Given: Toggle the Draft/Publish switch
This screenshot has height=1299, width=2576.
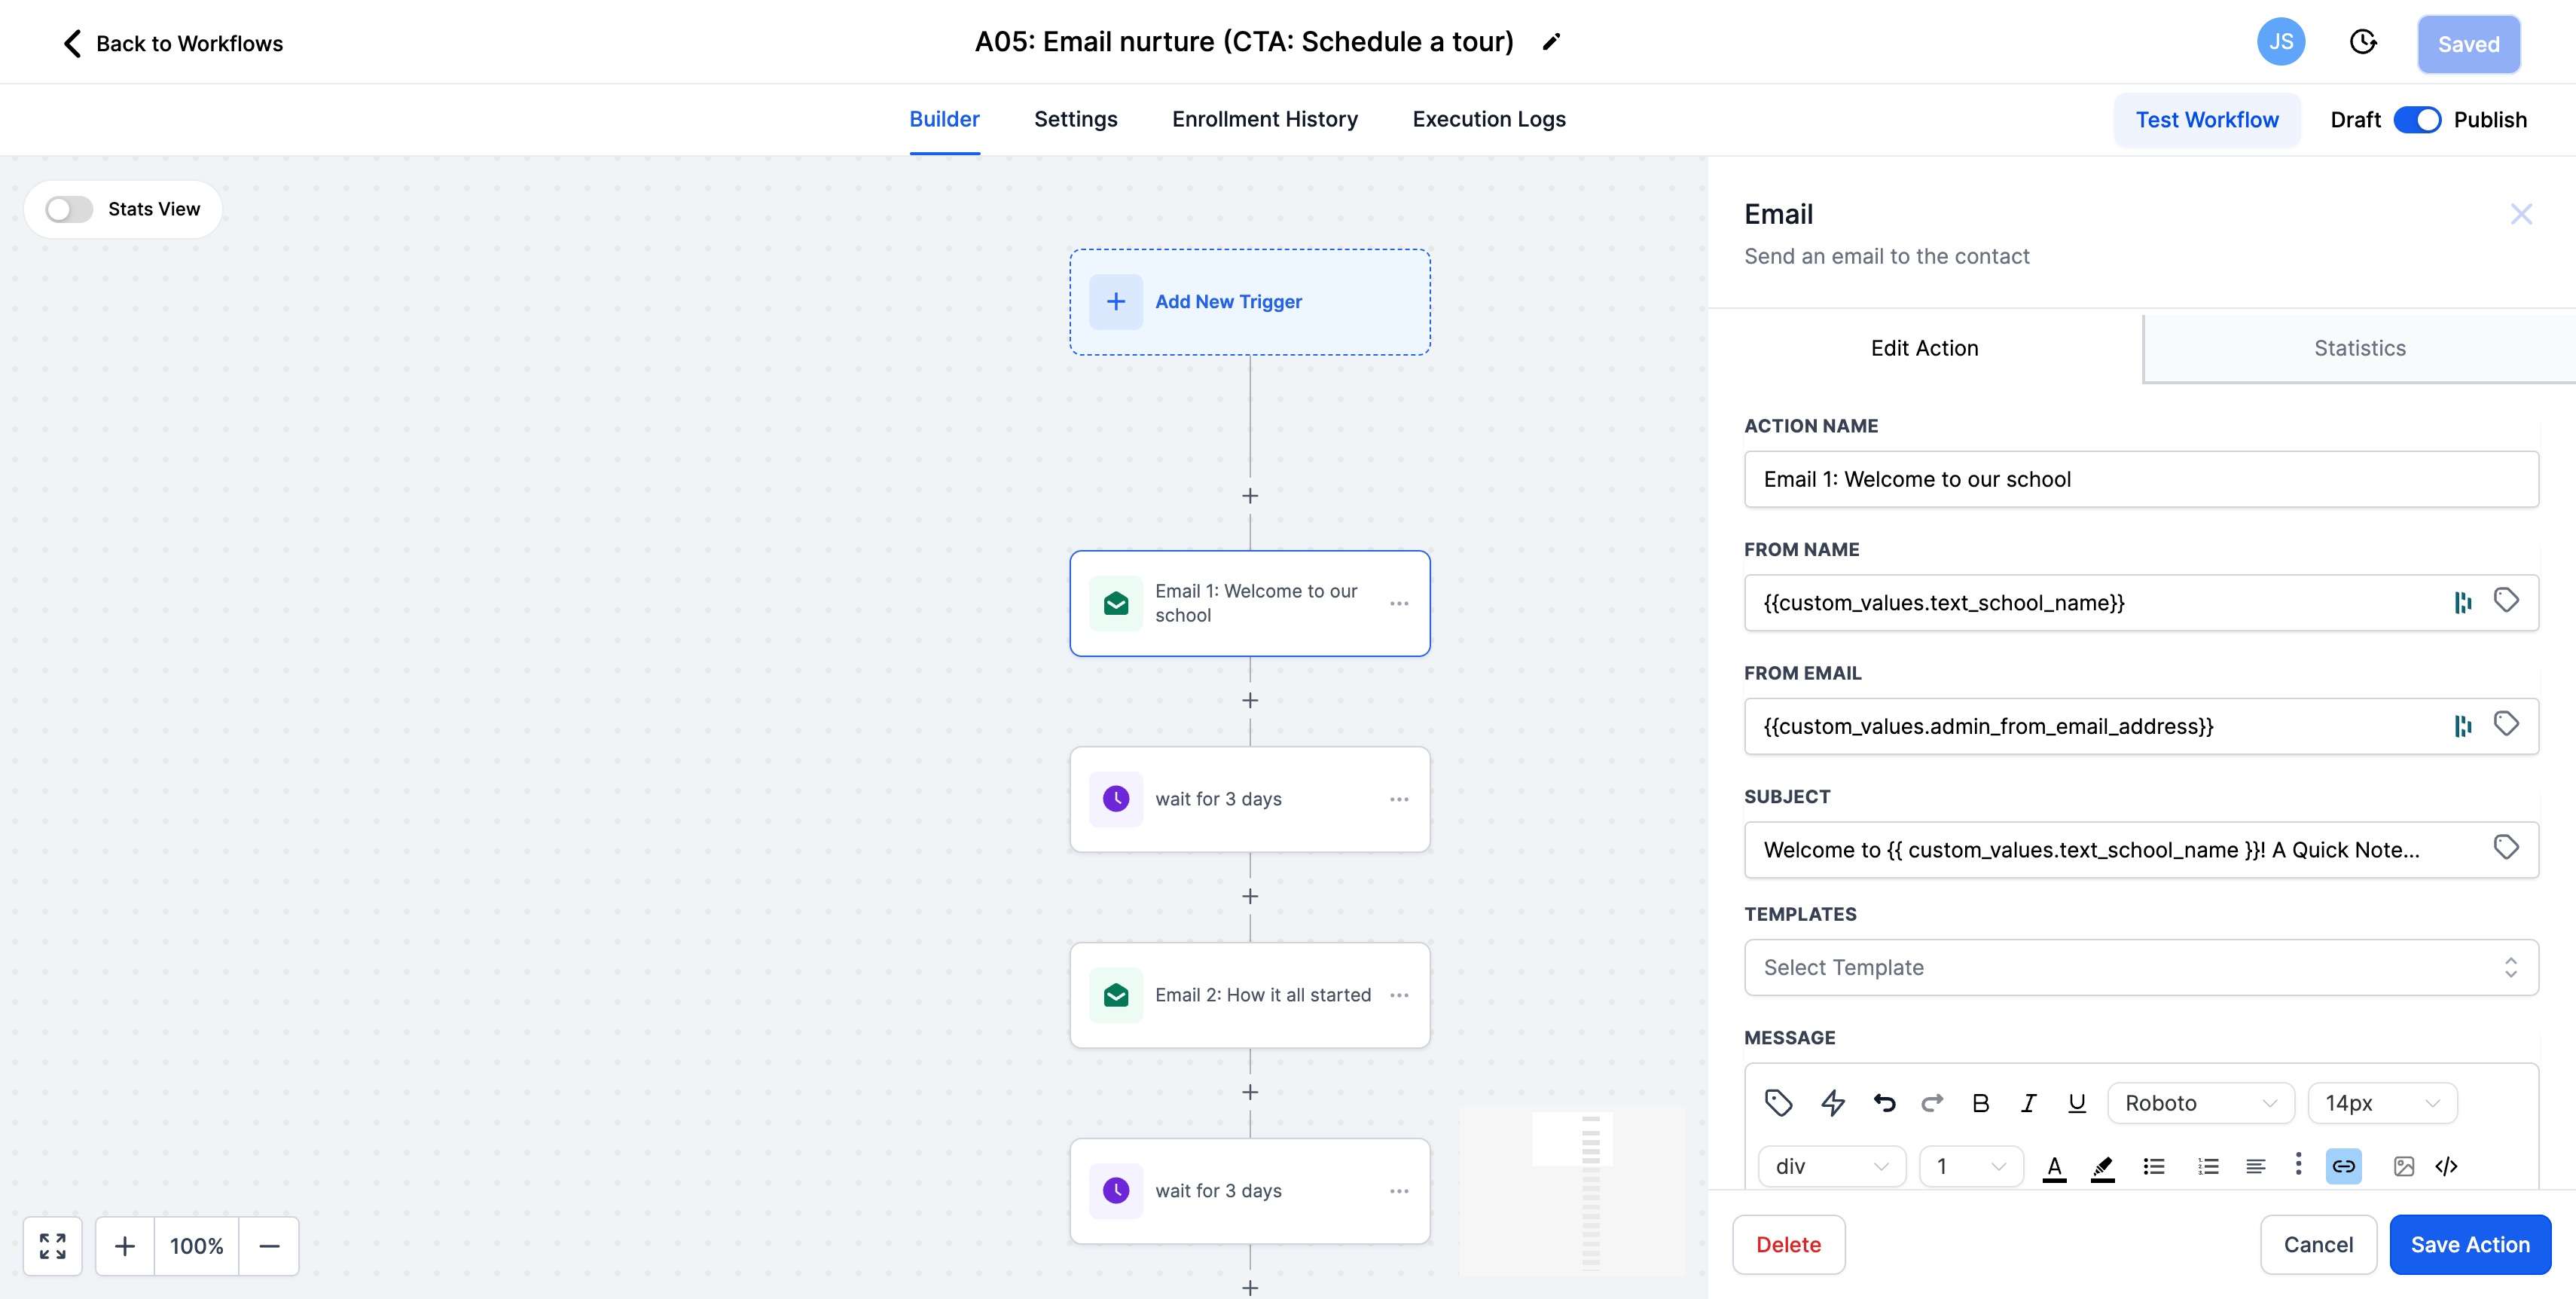Looking at the screenshot, I should coord(2417,120).
